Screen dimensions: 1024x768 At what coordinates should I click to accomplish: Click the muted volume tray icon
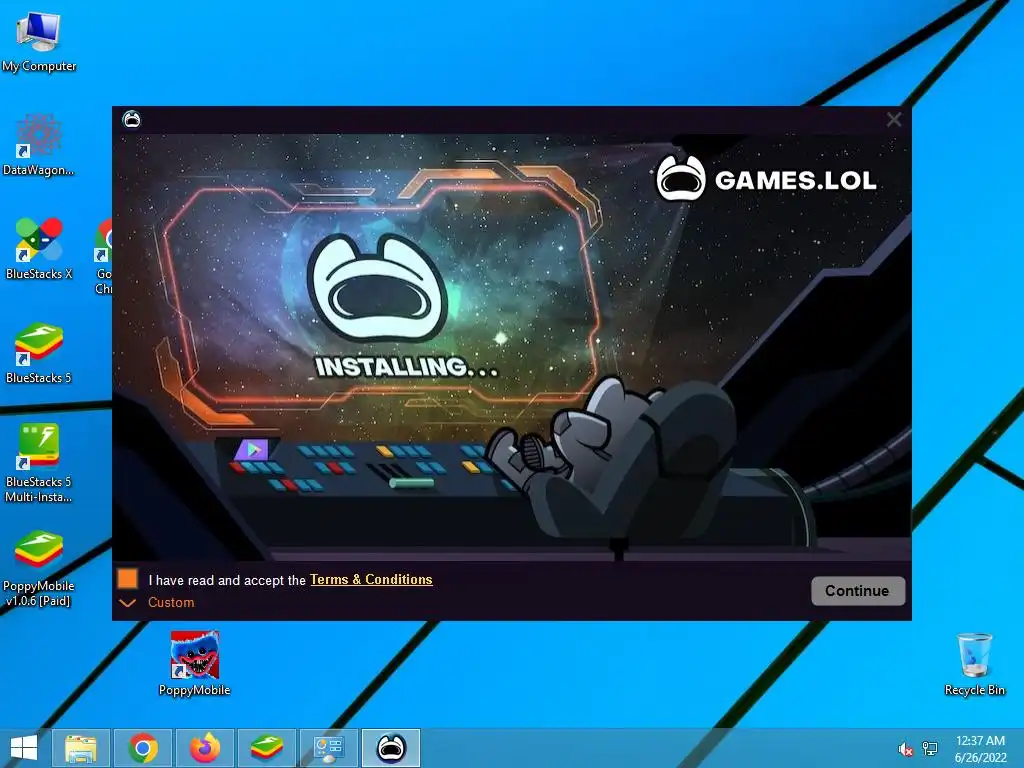(x=906, y=749)
